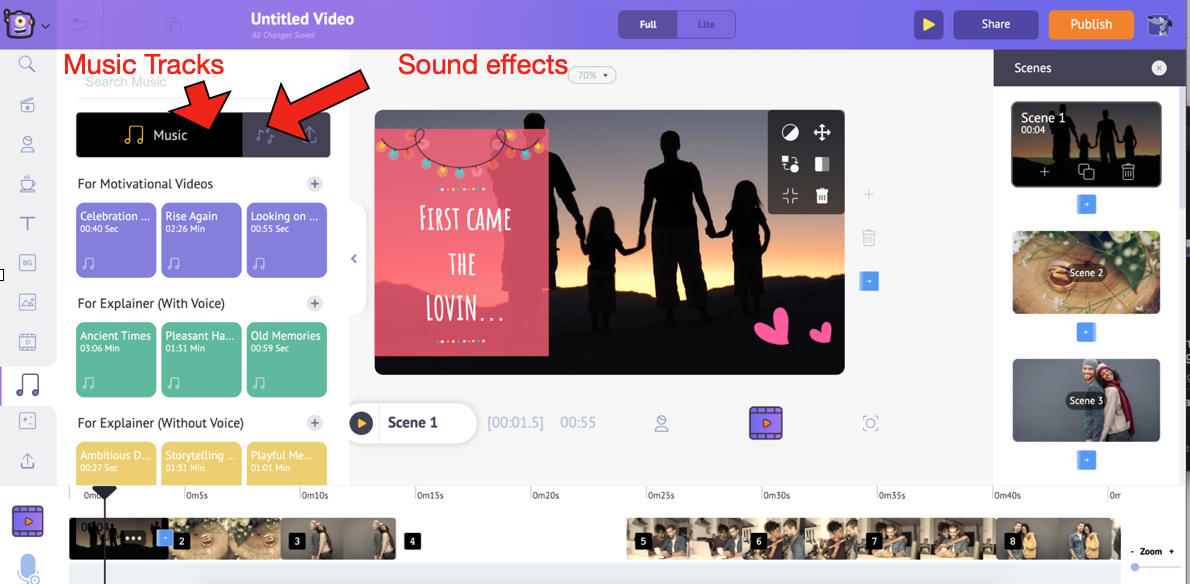Select the Scene 2 thumbnail
The height and width of the screenshot is (584, 1190).
tap(1086, 272)
